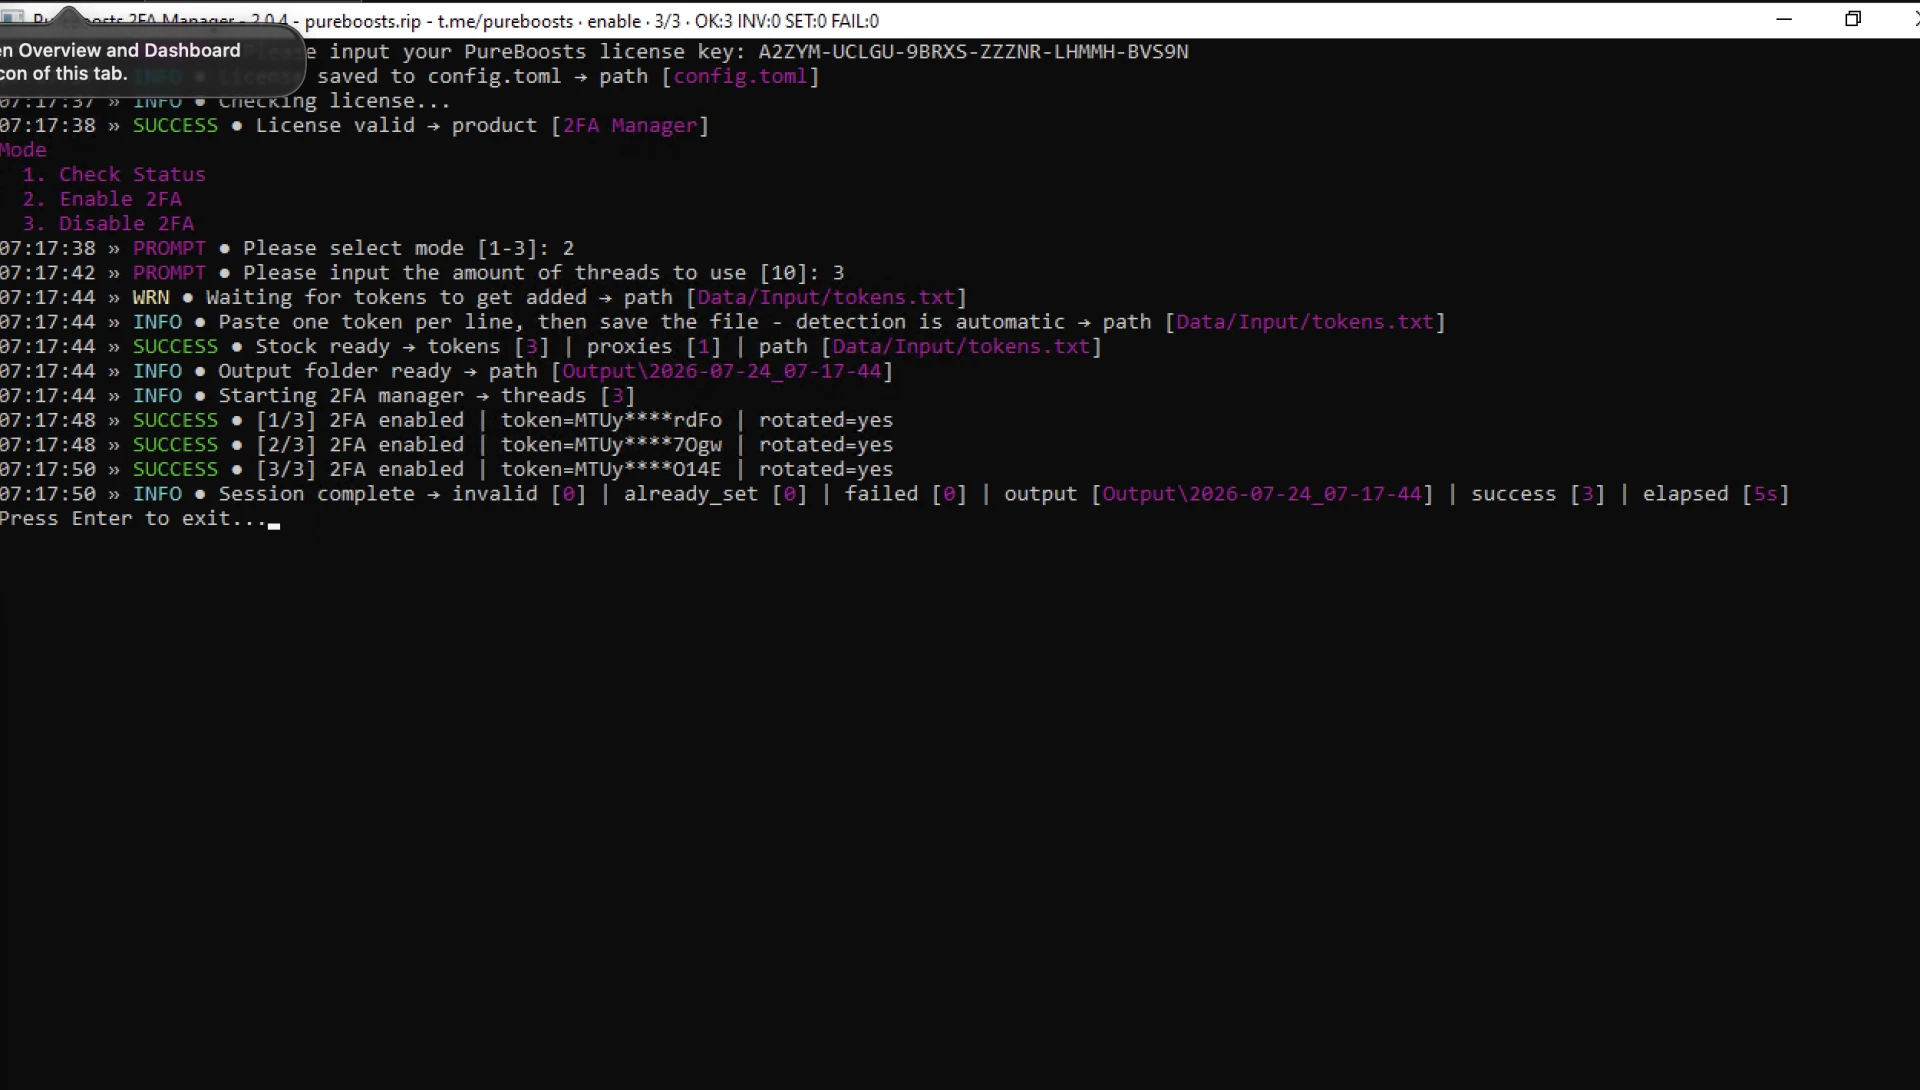Select the PureBoosts license key text
Screen dimensions: 1920x1090
point(973,52)
